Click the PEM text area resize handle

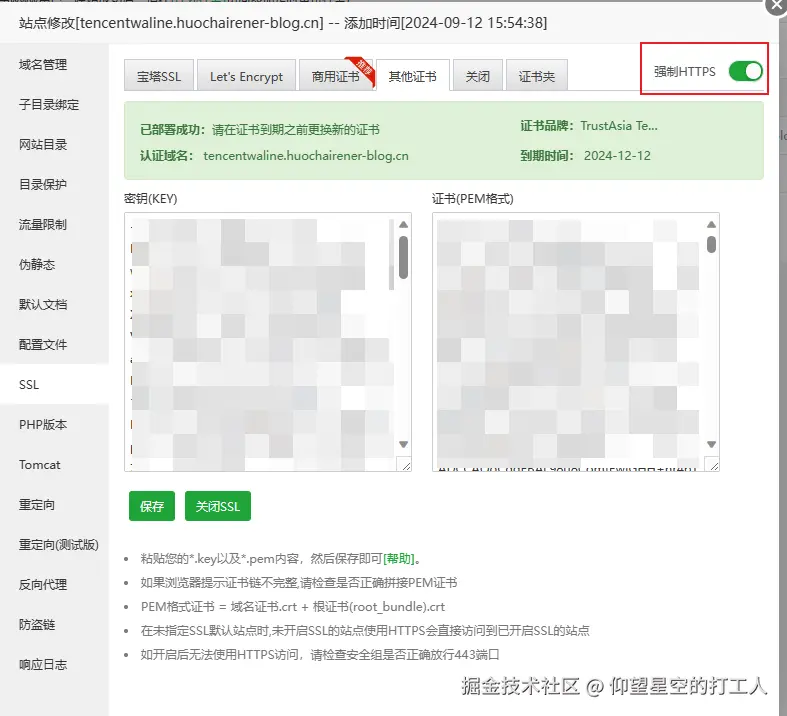click(714, 466)
